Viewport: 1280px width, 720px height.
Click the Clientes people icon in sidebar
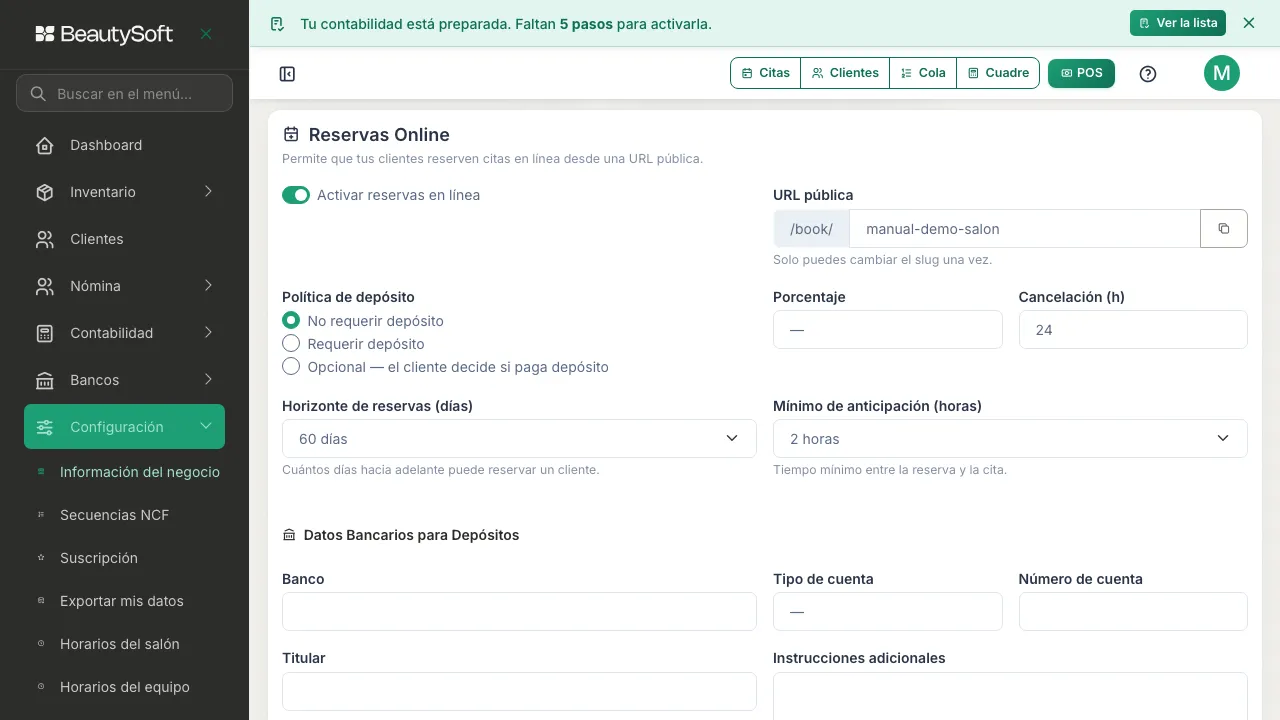(x=45, y=239)
